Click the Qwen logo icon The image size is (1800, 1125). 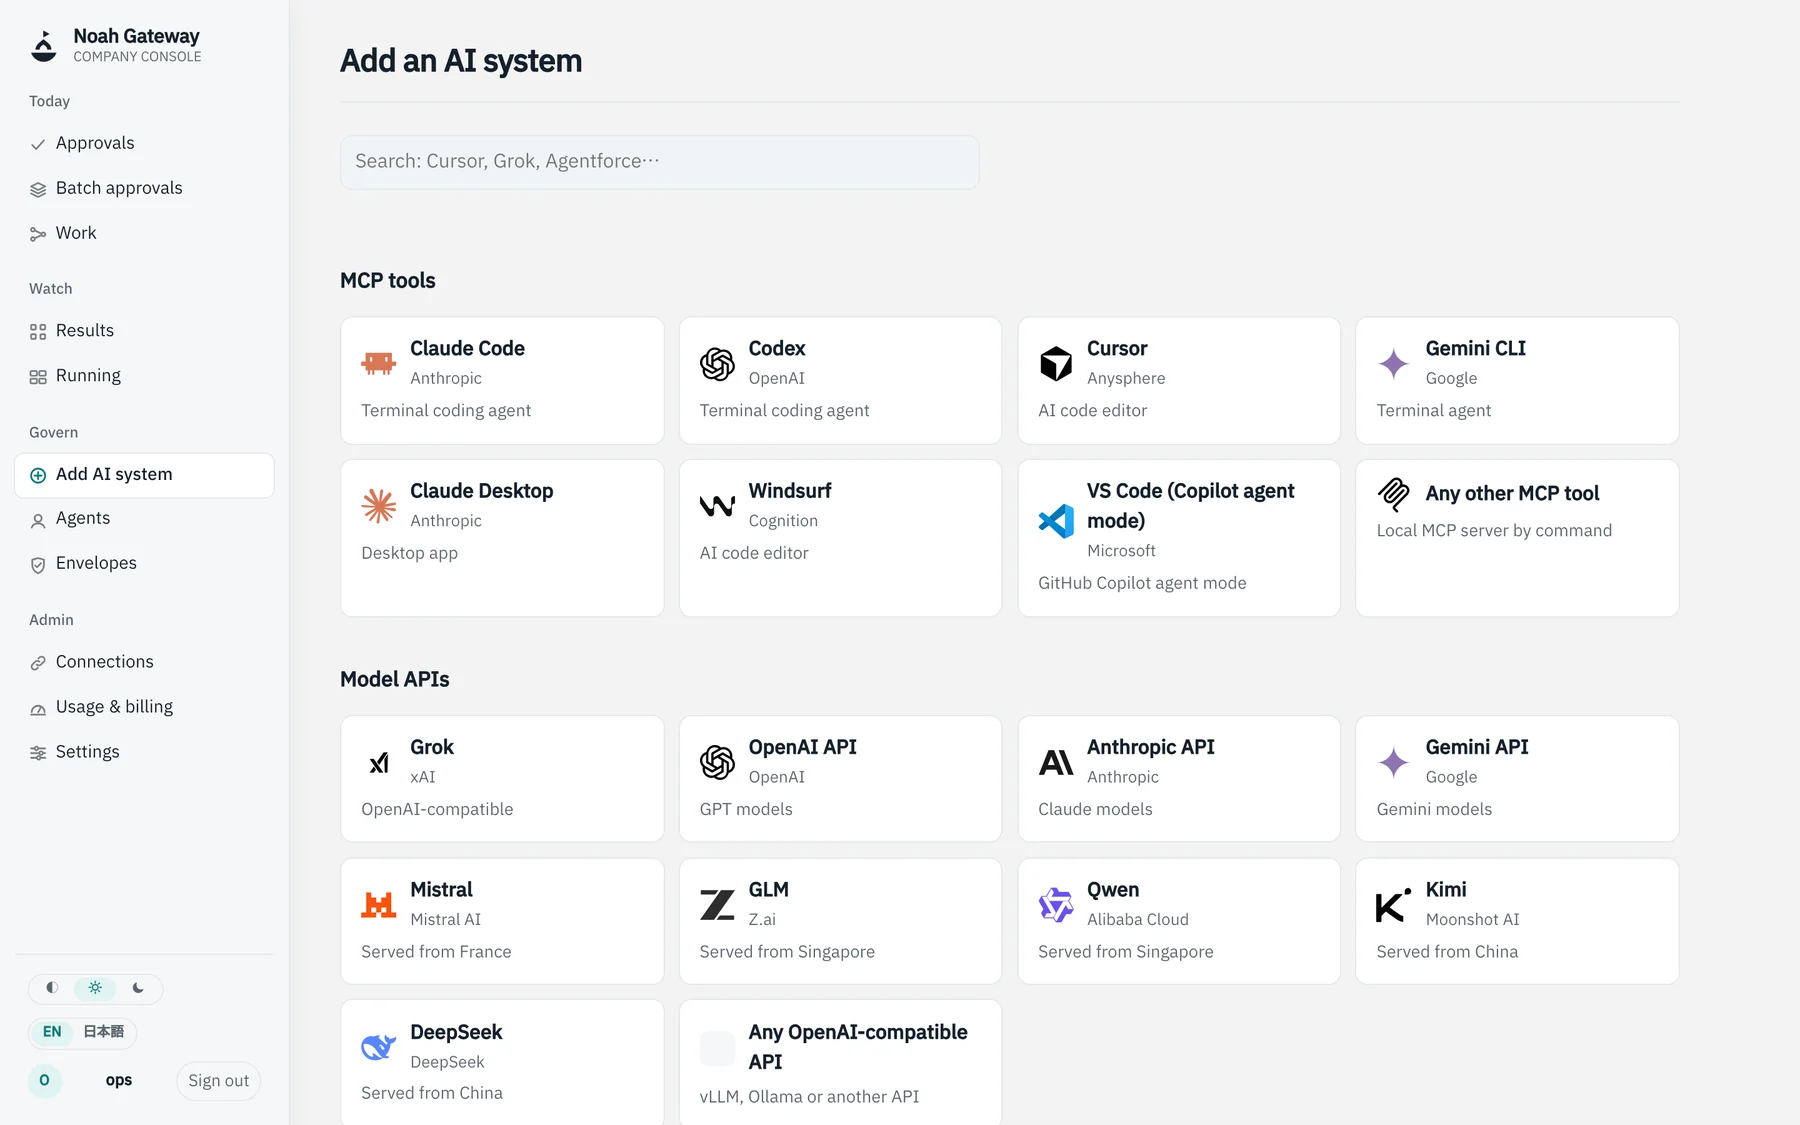[1056, 905]
